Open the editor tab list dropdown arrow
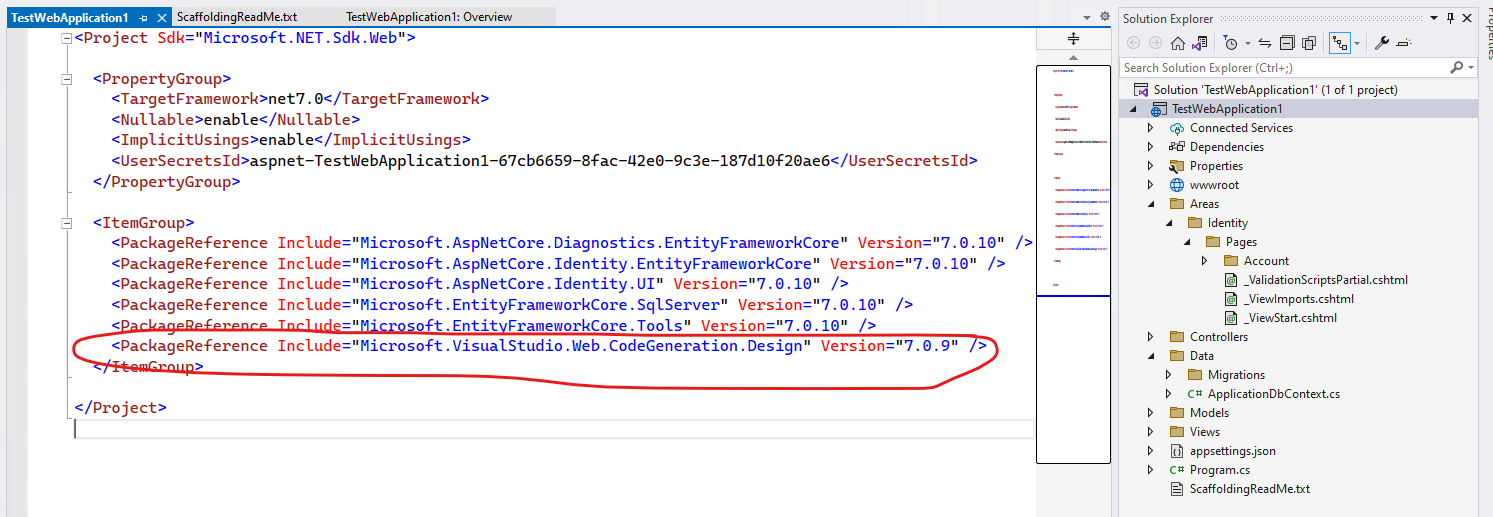Screen dimensions: 1493x517 coord(1088,17)
